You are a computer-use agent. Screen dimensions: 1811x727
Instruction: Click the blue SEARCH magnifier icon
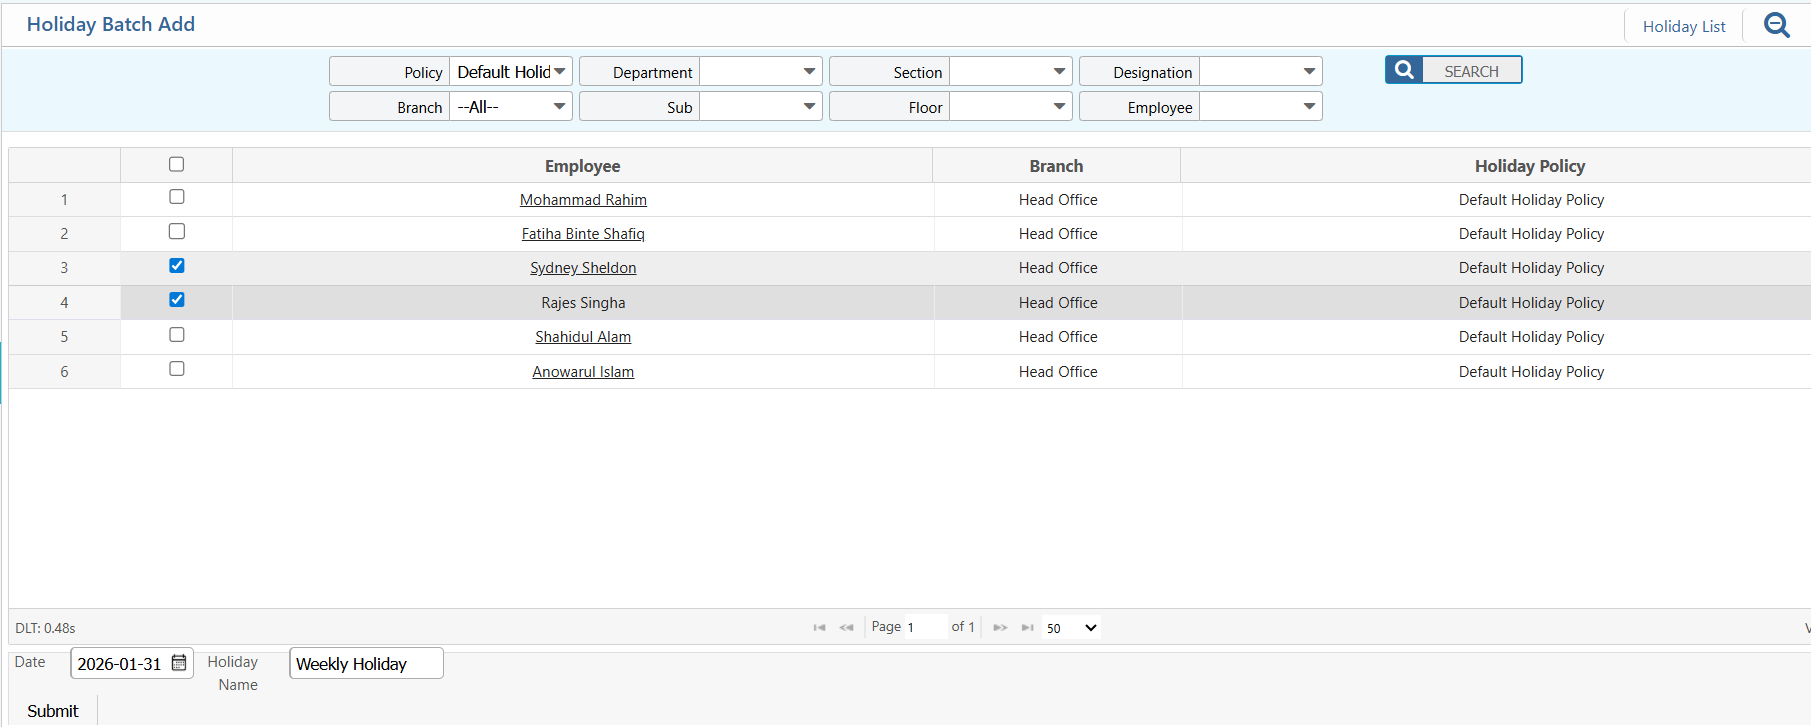tap(1404, 70)
